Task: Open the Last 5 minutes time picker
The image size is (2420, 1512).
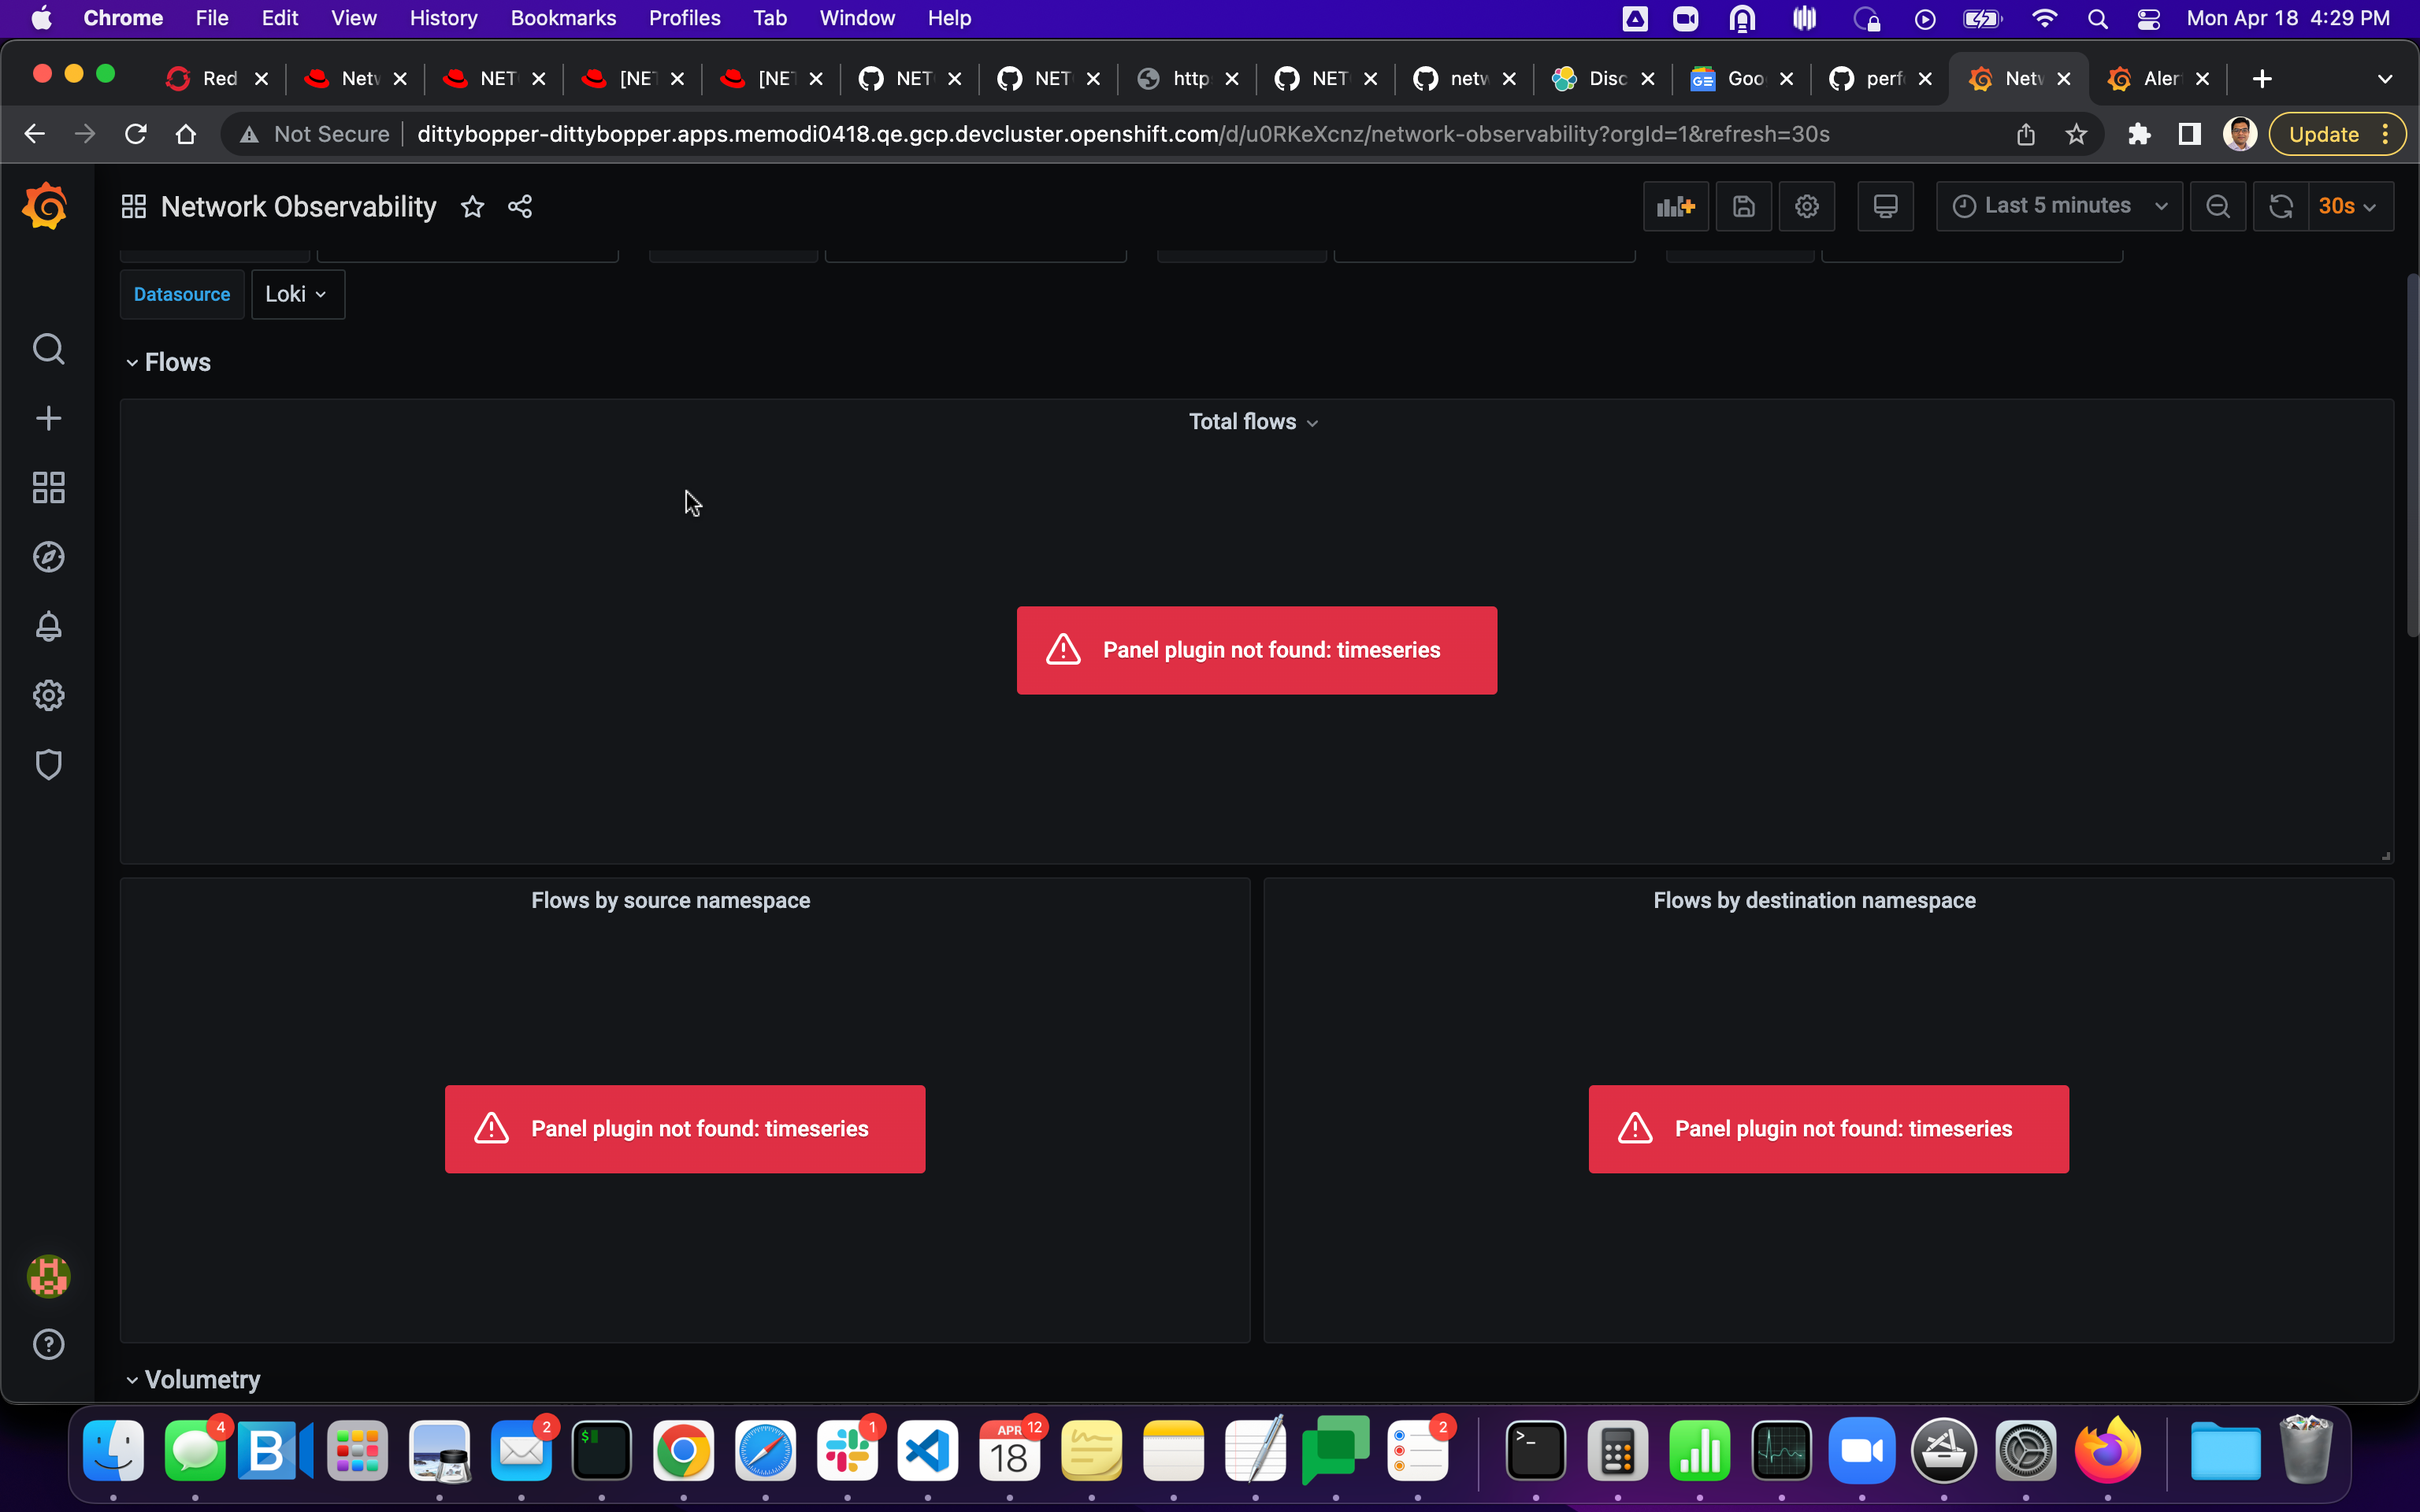Action: pos(2058,206)
